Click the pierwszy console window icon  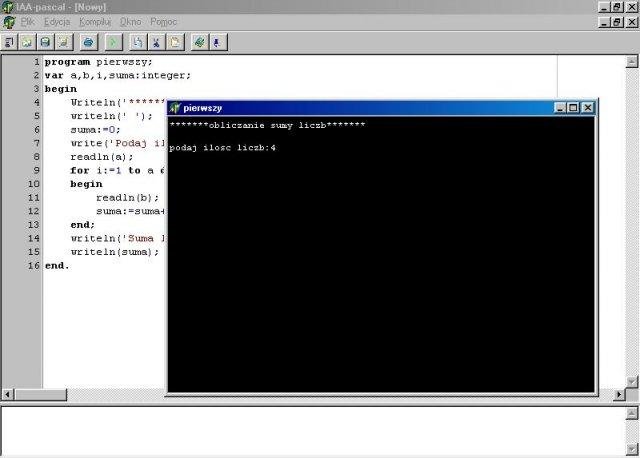(175, 108)
